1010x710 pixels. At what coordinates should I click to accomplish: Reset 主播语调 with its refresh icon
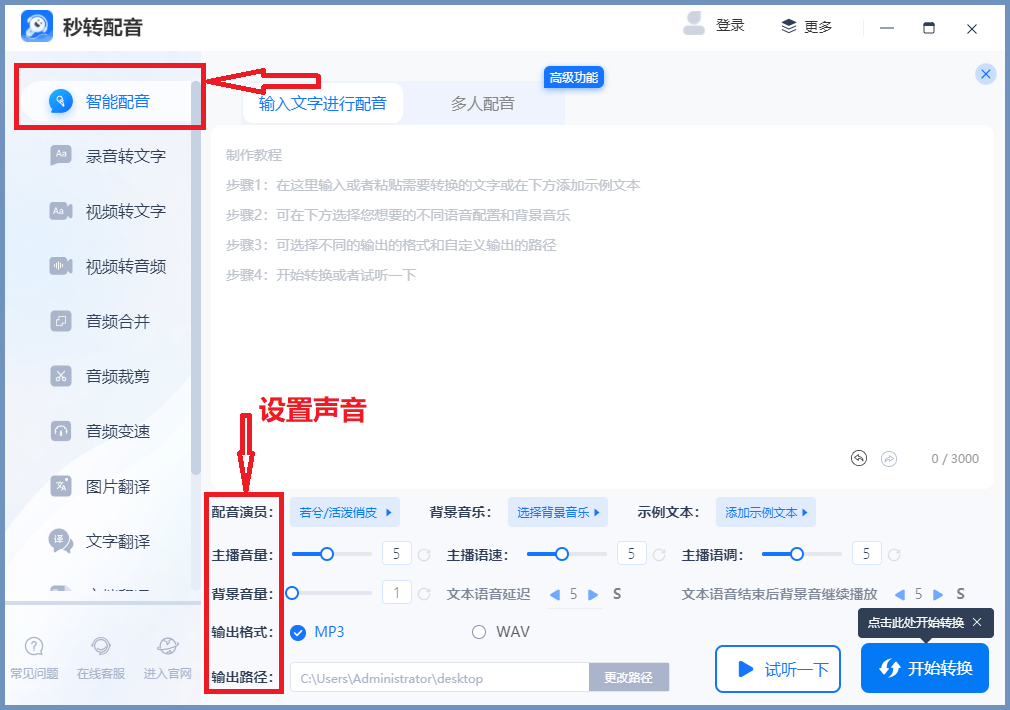(x=894, y=555)
